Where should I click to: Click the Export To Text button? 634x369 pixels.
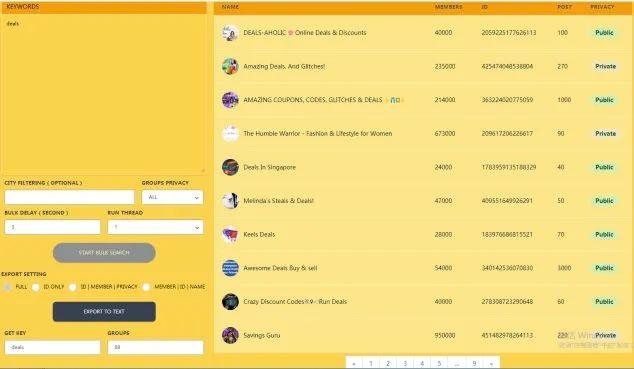(104, 312)
